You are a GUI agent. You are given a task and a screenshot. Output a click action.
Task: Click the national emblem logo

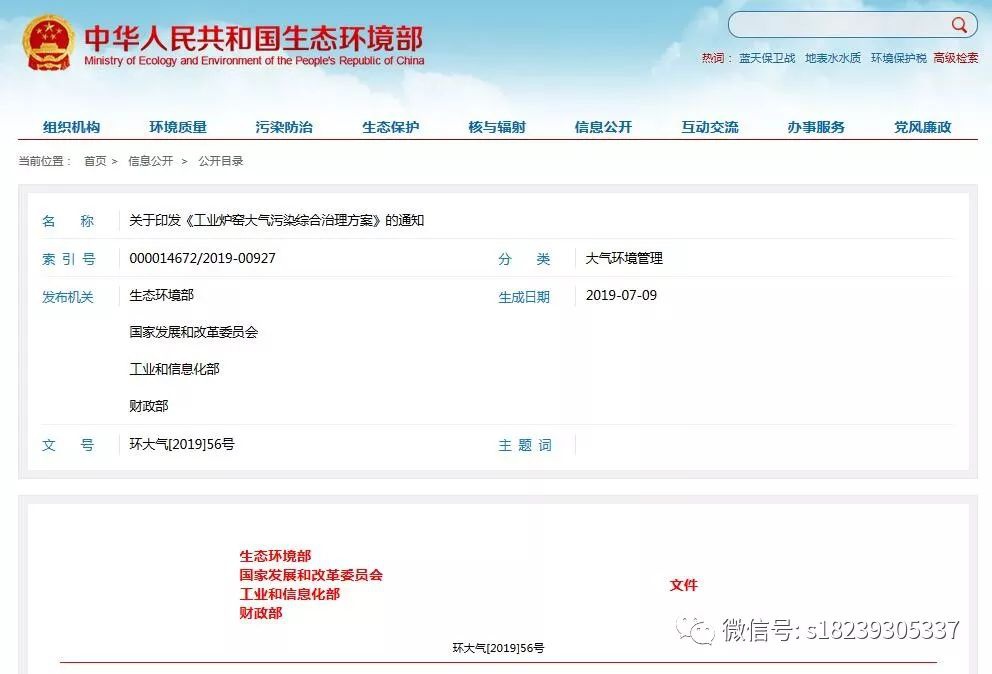[x=47, y=42]
